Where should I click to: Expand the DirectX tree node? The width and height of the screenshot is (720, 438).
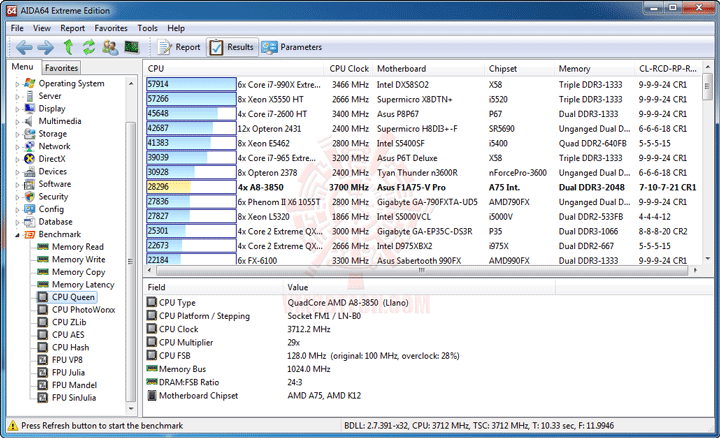pyautogui.click(x=17, y=159)
